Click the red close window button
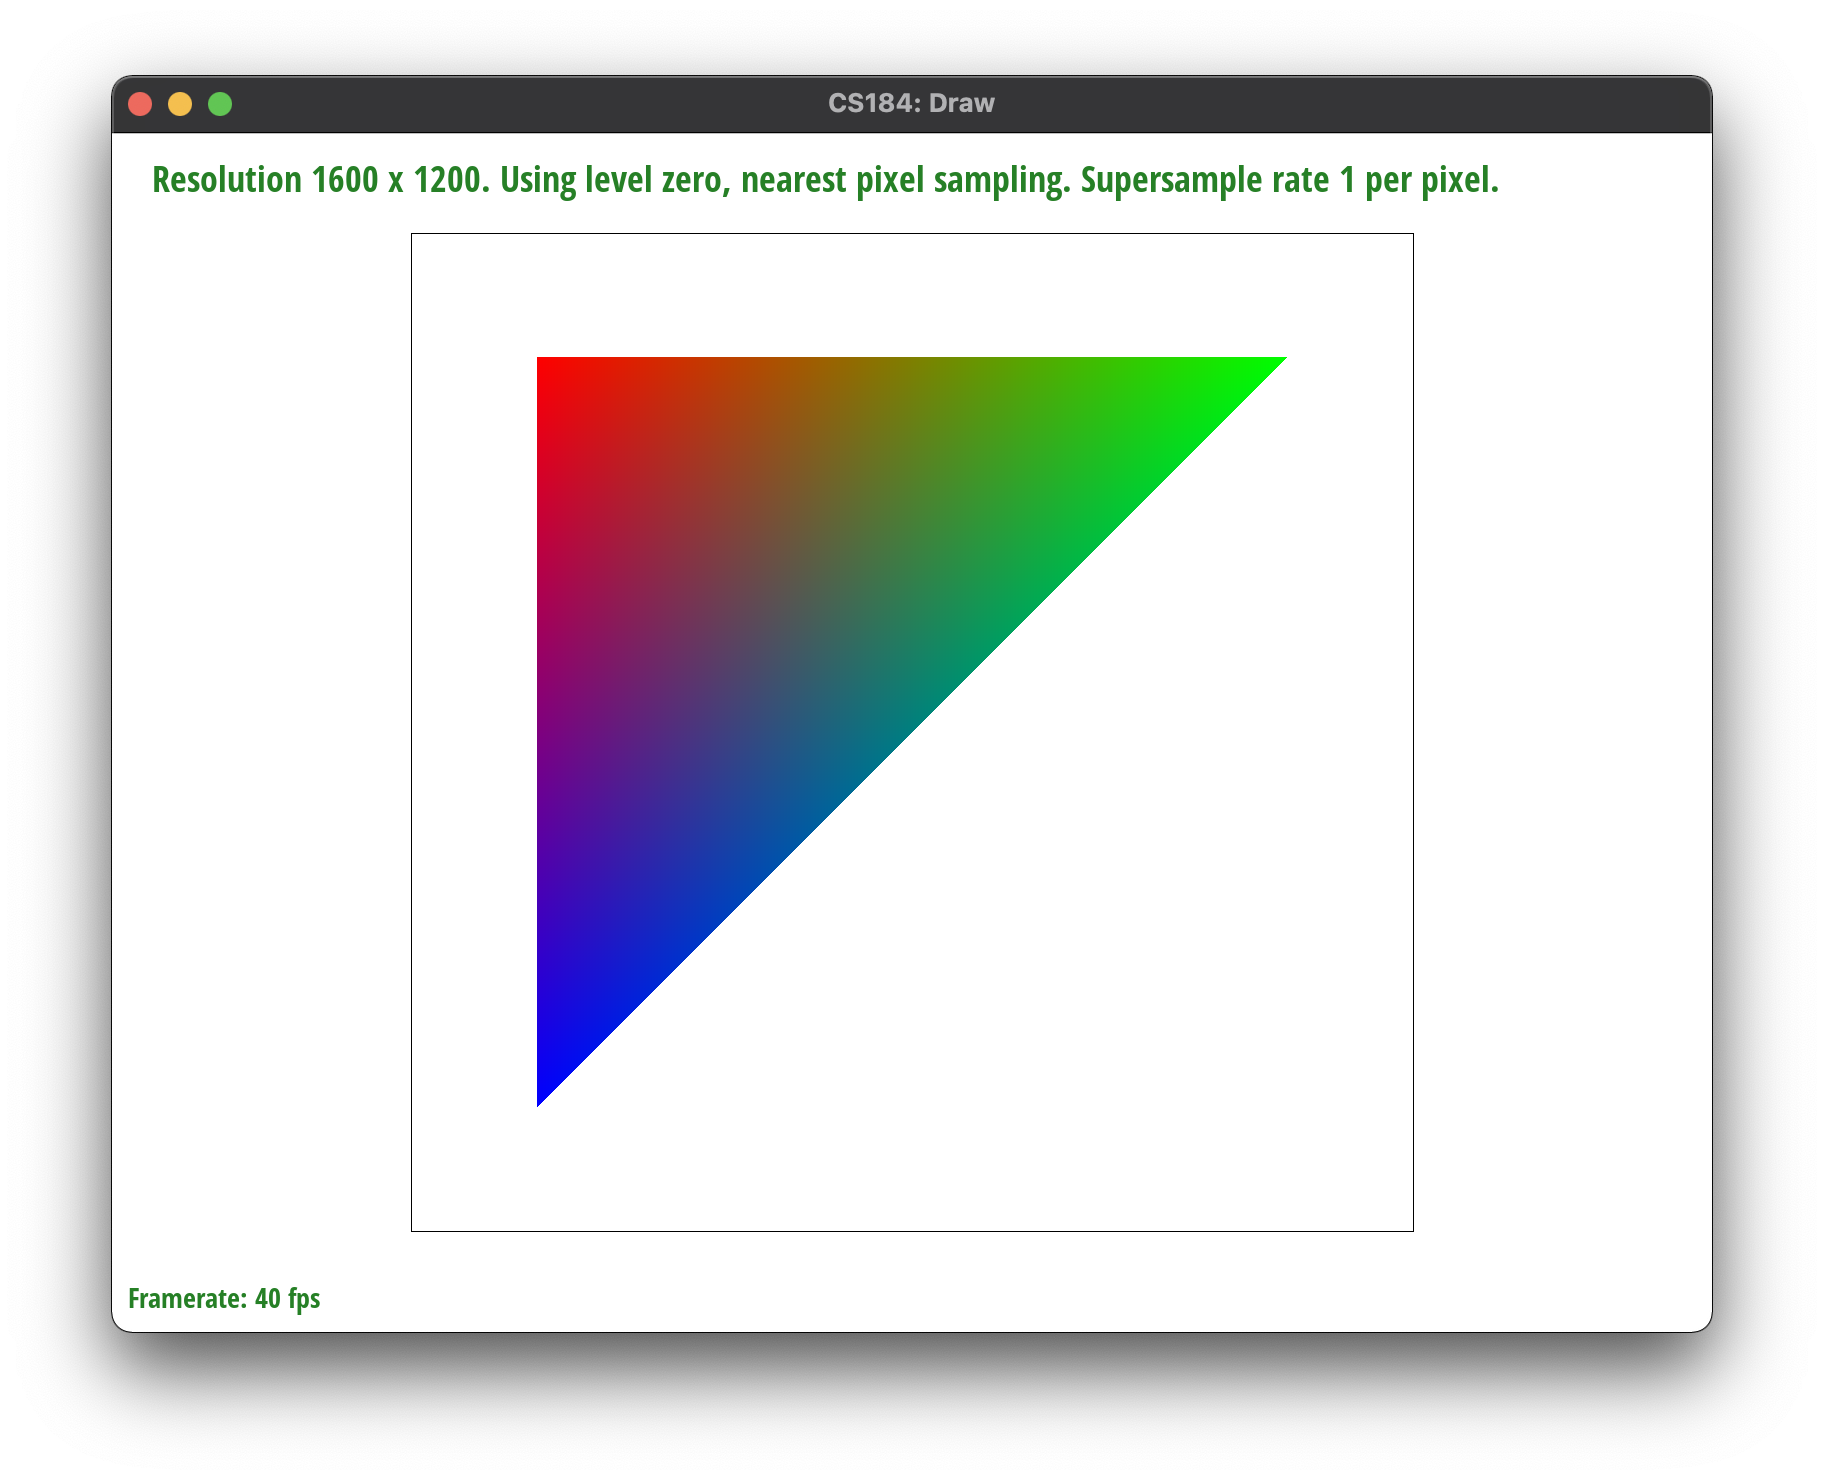Screen dimensions: 1824x1480 tap(140, 104)
